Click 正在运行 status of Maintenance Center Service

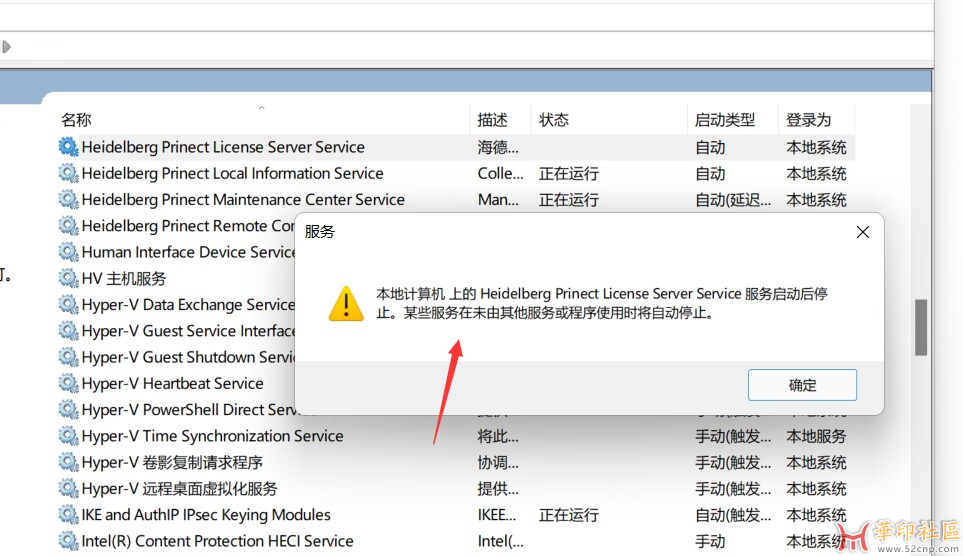coord(569,200)
